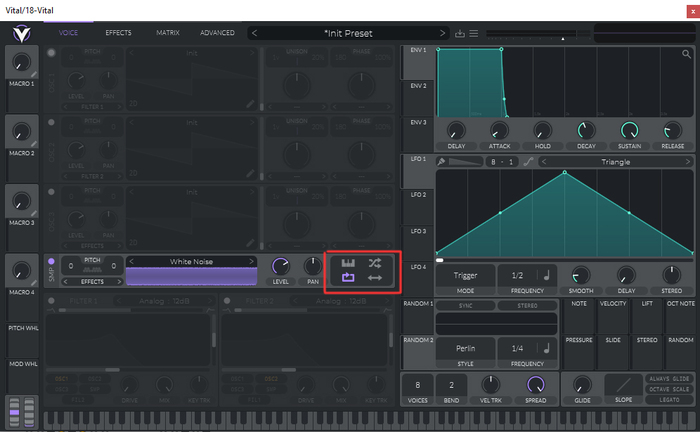Click the sampler bounce double-arrow icon
The width and height of the screenshot is (700, 432).
click(x=374, y=278)
